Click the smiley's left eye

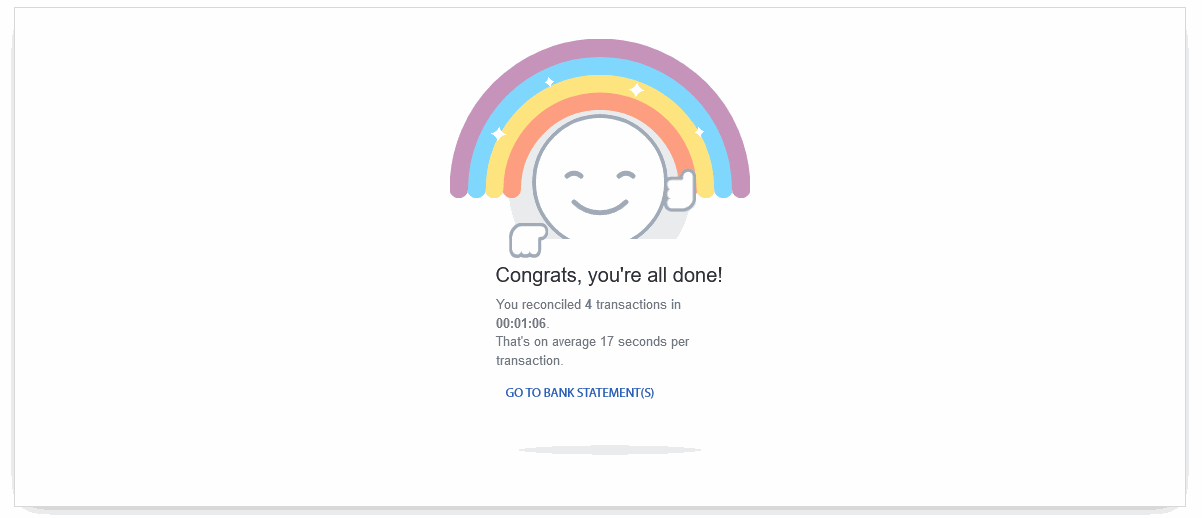coord(573,176)
